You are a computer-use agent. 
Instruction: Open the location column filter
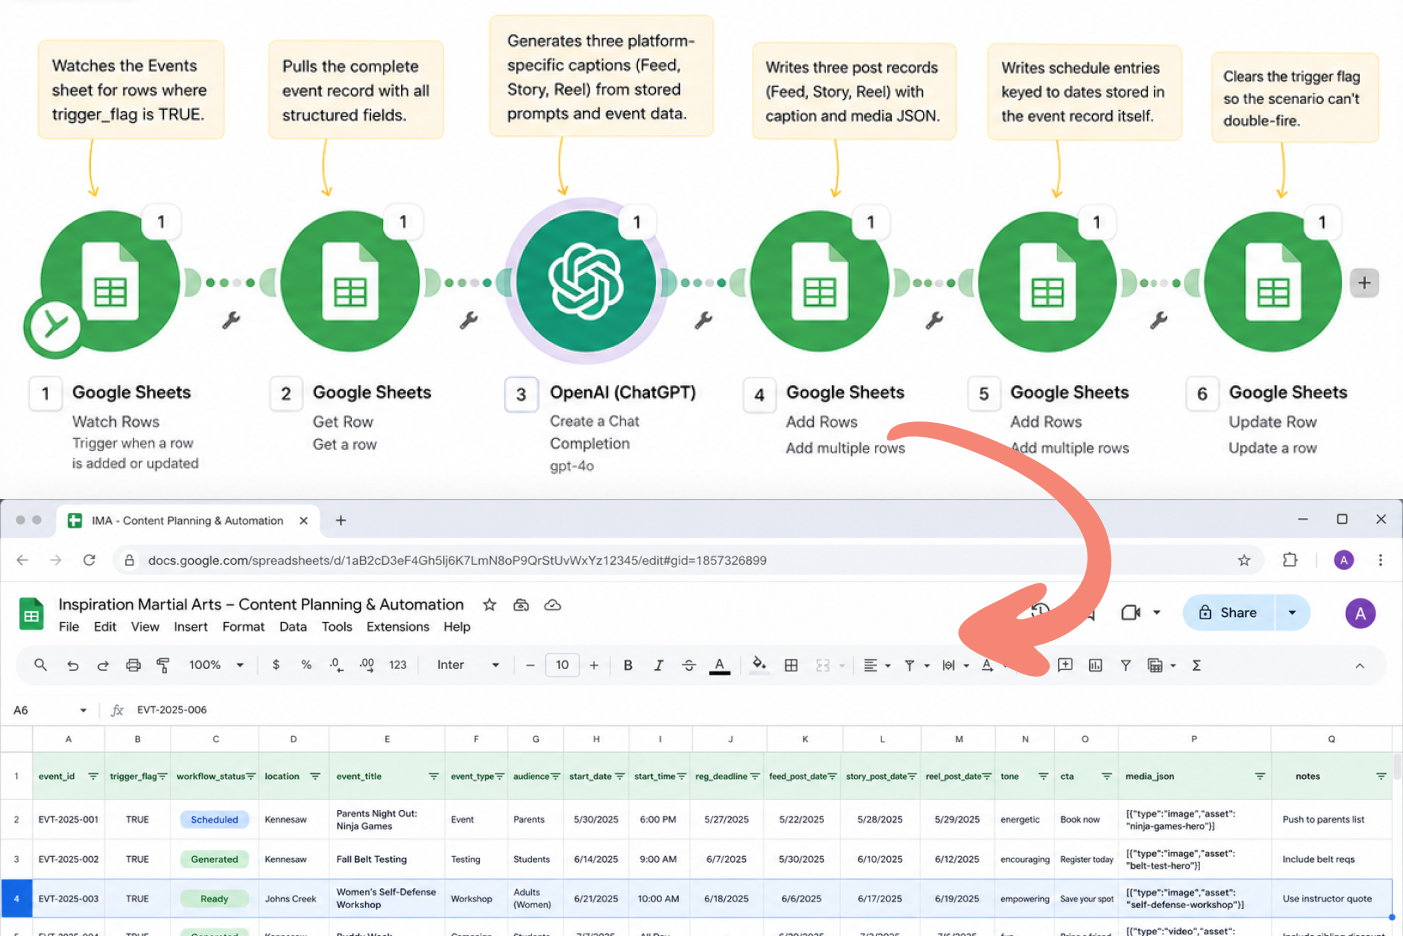pyautogui.click(x=315, y=776)
